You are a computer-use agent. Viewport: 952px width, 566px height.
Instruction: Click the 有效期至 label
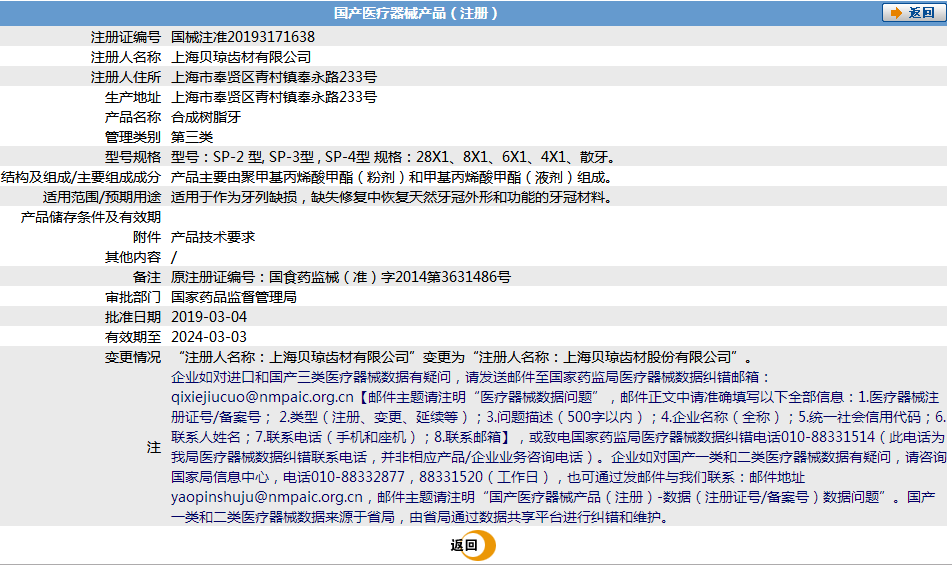tap(133, 337)
